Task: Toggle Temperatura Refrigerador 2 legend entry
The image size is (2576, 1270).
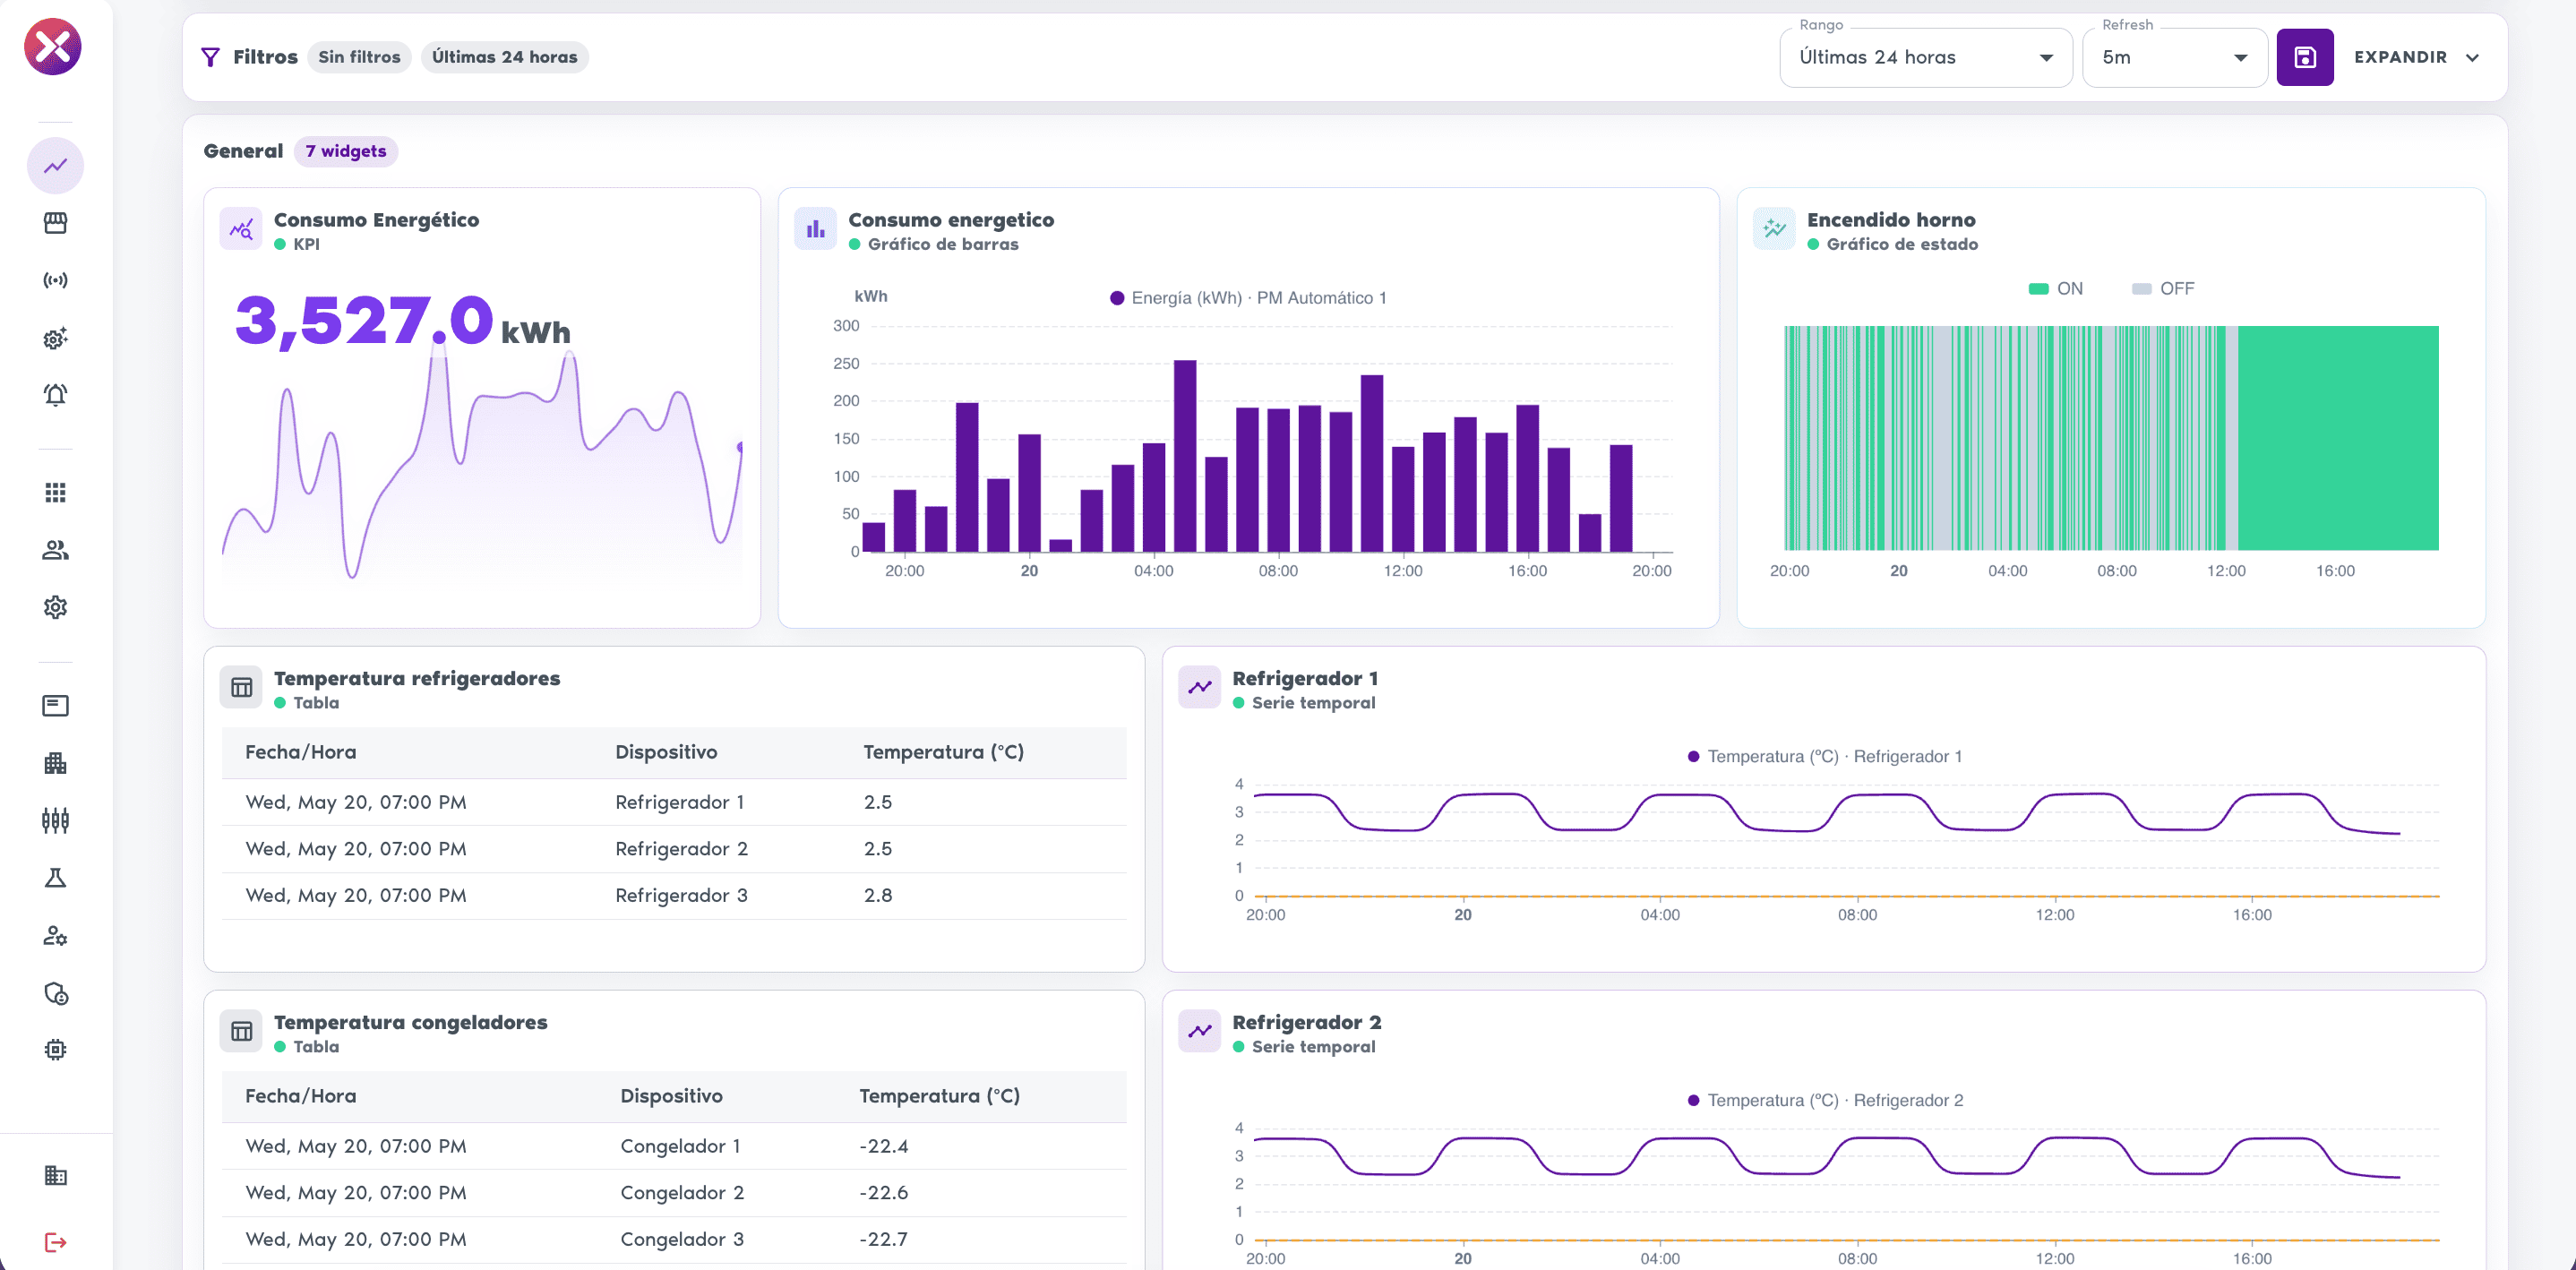Action: 1825,1100
